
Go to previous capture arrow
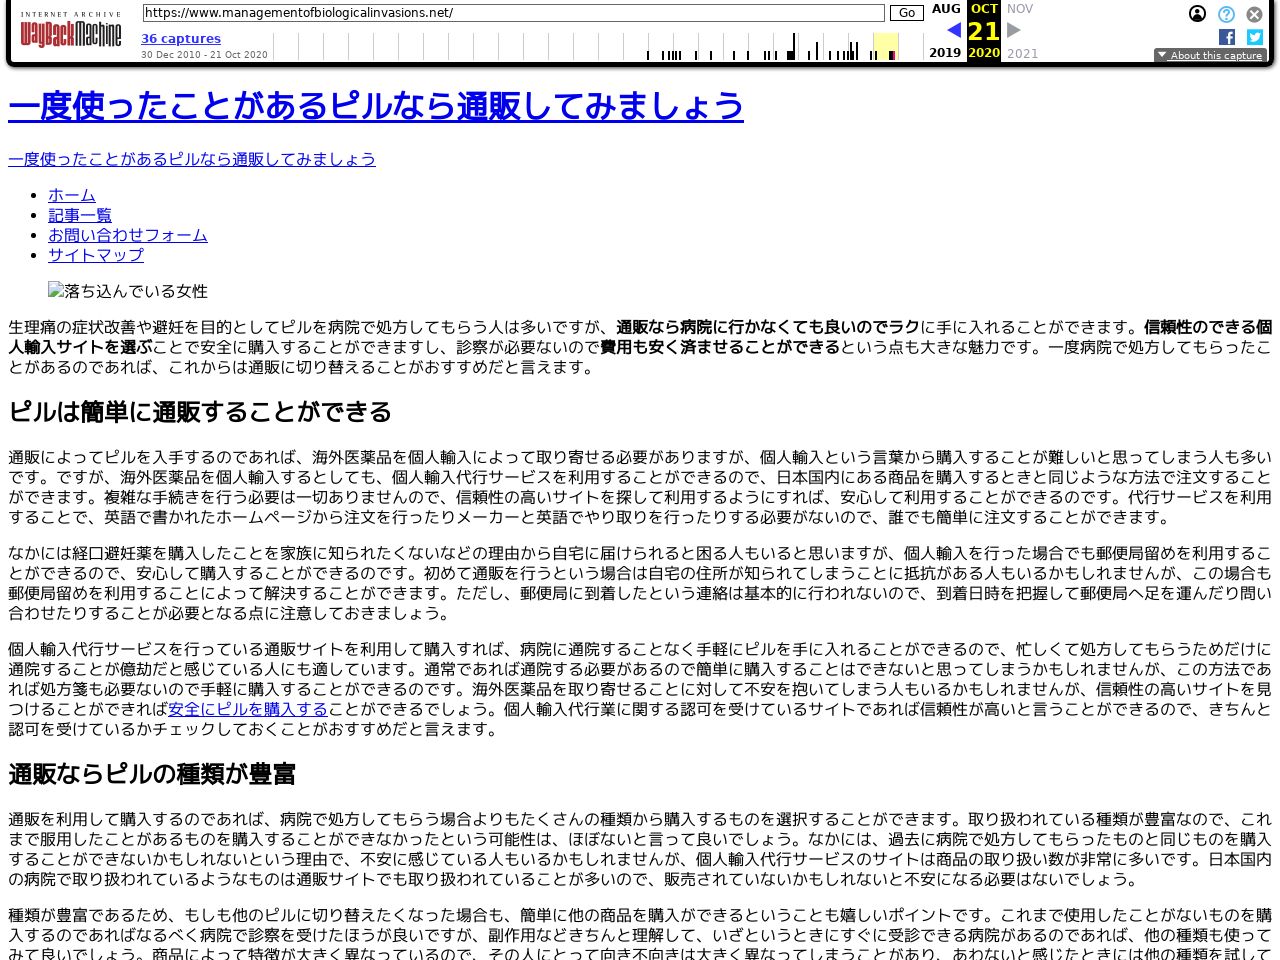point(953,30)
